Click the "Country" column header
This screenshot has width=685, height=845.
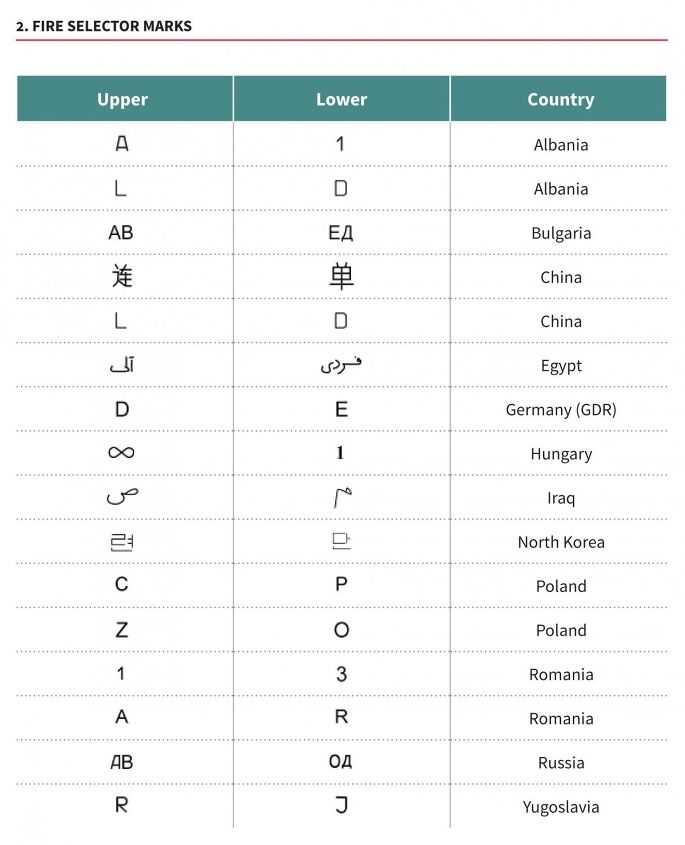(x=560, y=99)
